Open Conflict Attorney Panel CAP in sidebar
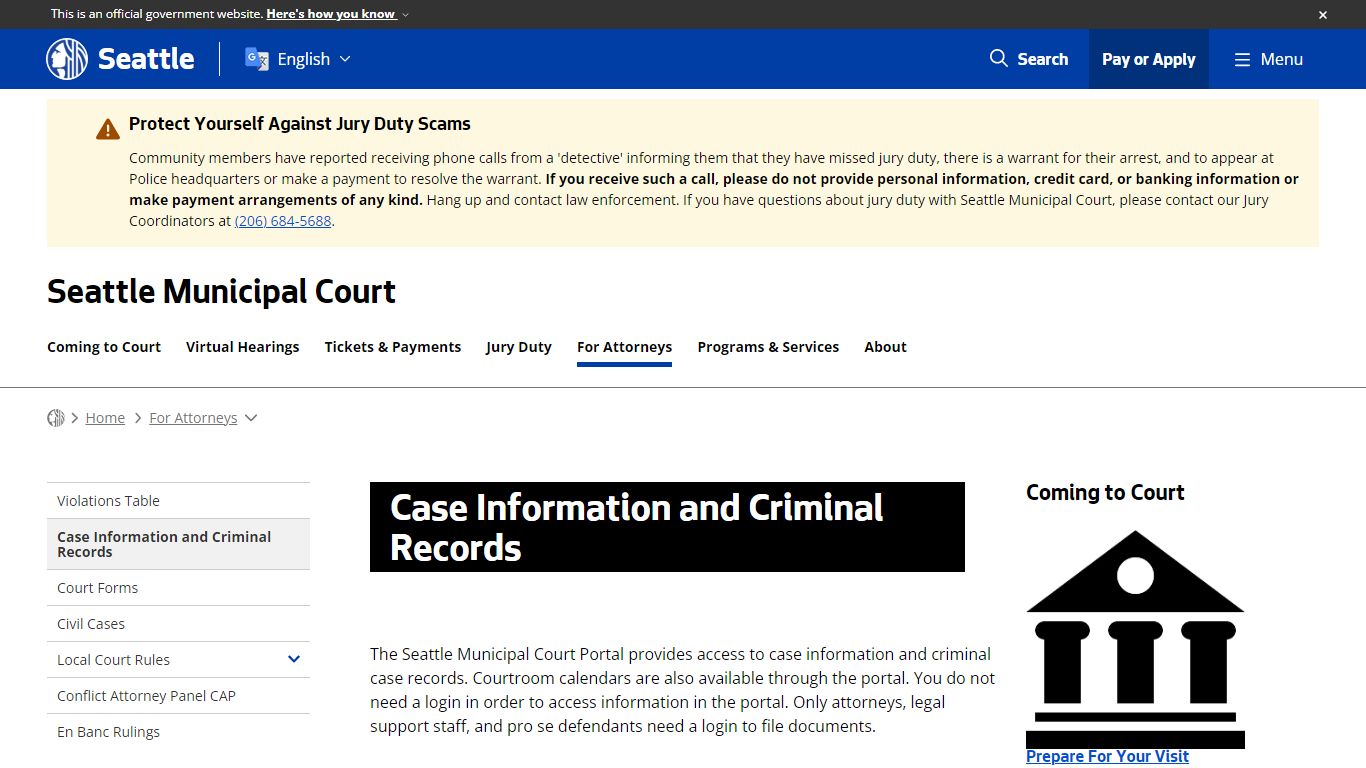 pyautogui.click(x=178, y=696)
